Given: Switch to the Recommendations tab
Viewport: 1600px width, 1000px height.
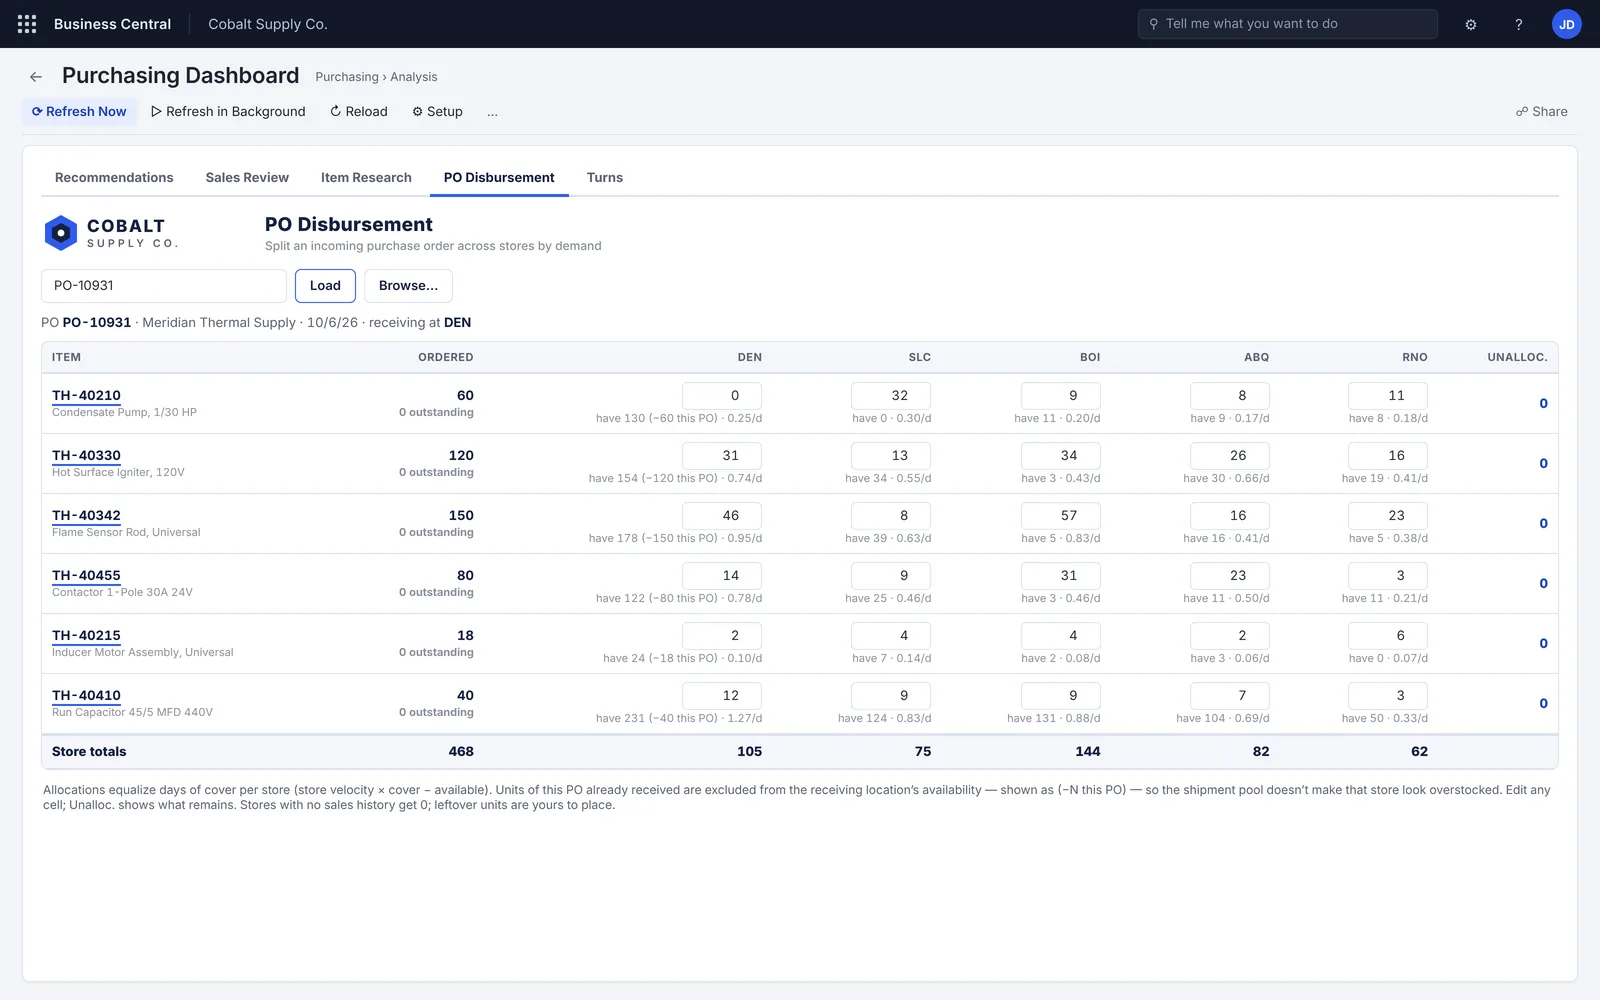Looking at the screenshot, I should 114,178.
